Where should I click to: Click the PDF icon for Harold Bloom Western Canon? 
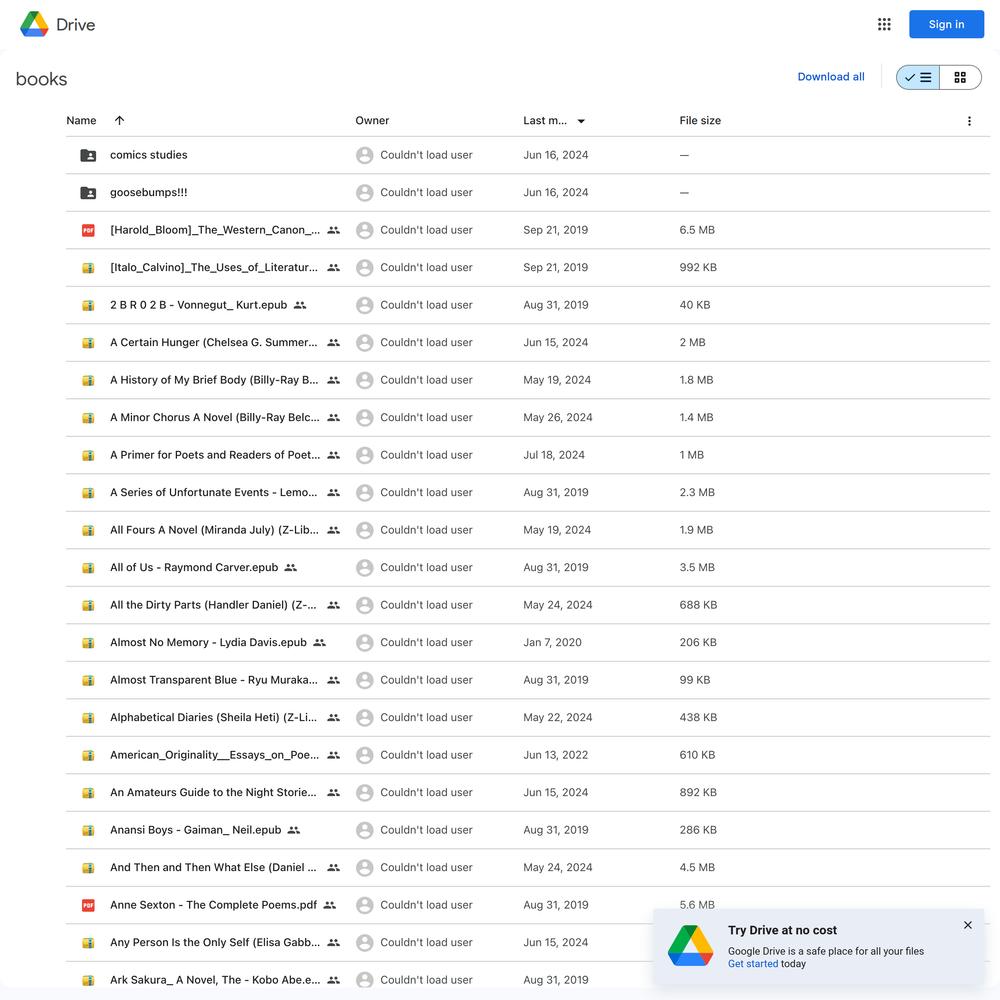(x=88, y=230)
